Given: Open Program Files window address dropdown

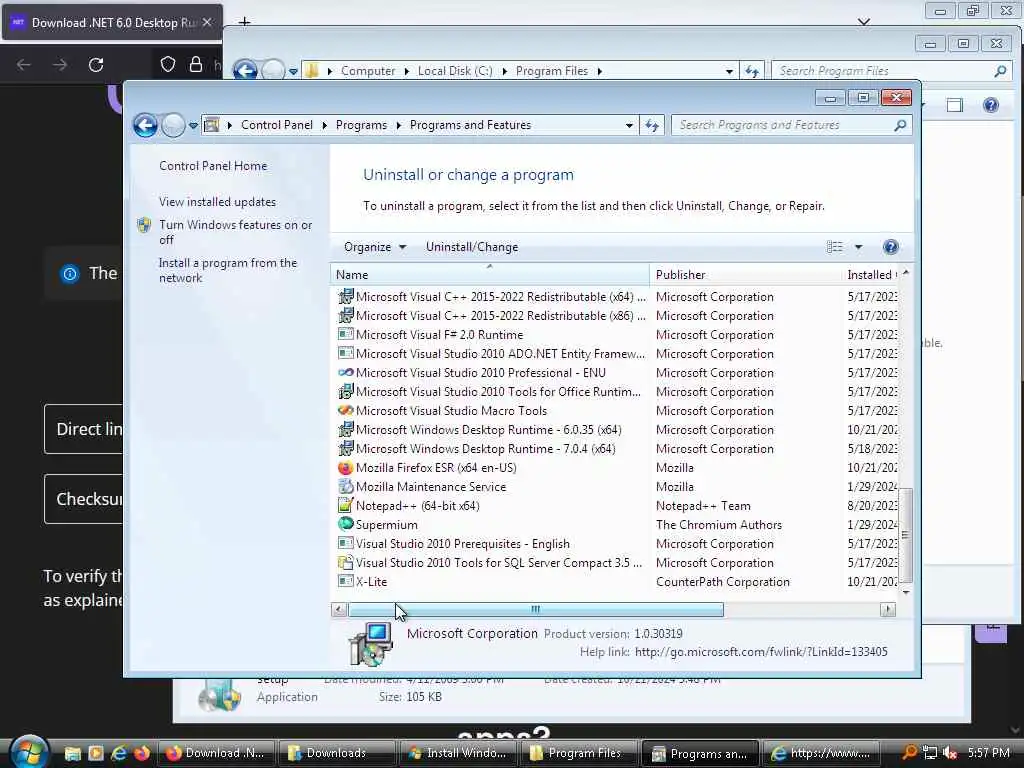Looking at the screenshot, I should 729,71.
